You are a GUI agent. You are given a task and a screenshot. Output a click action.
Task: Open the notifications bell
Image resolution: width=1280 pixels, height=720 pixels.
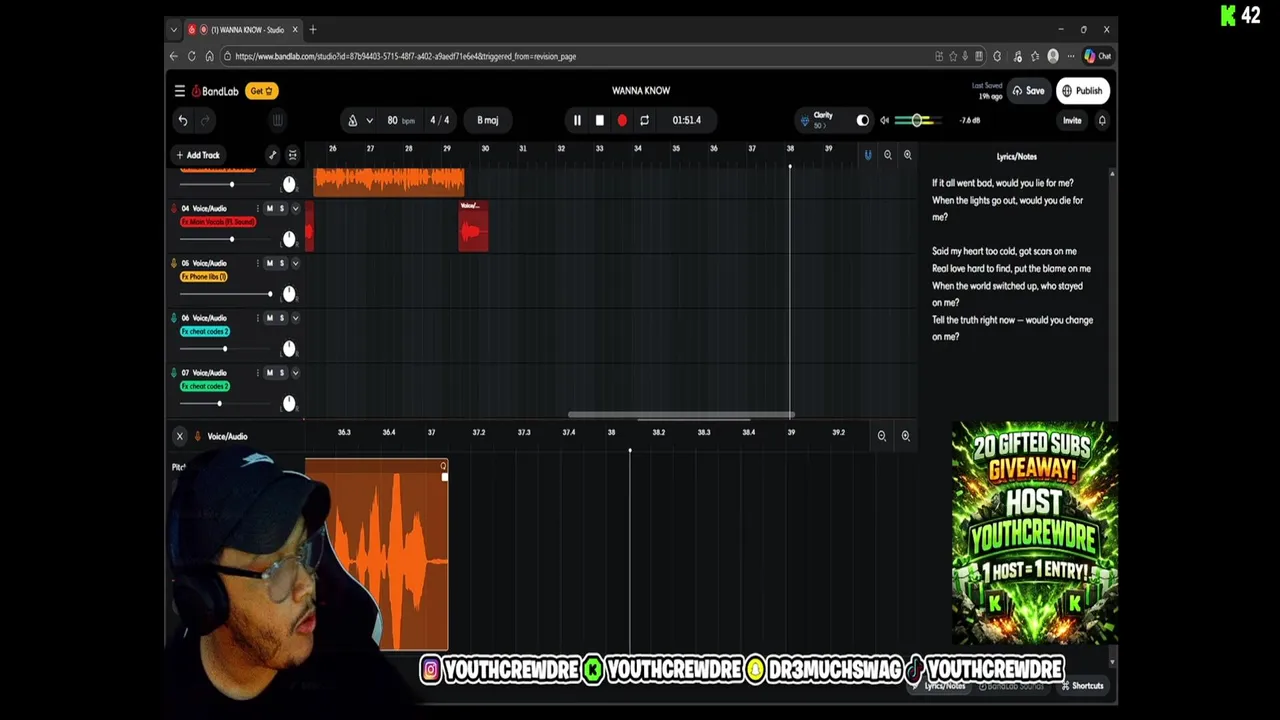pyautogui.click(x=1102, y=120)
